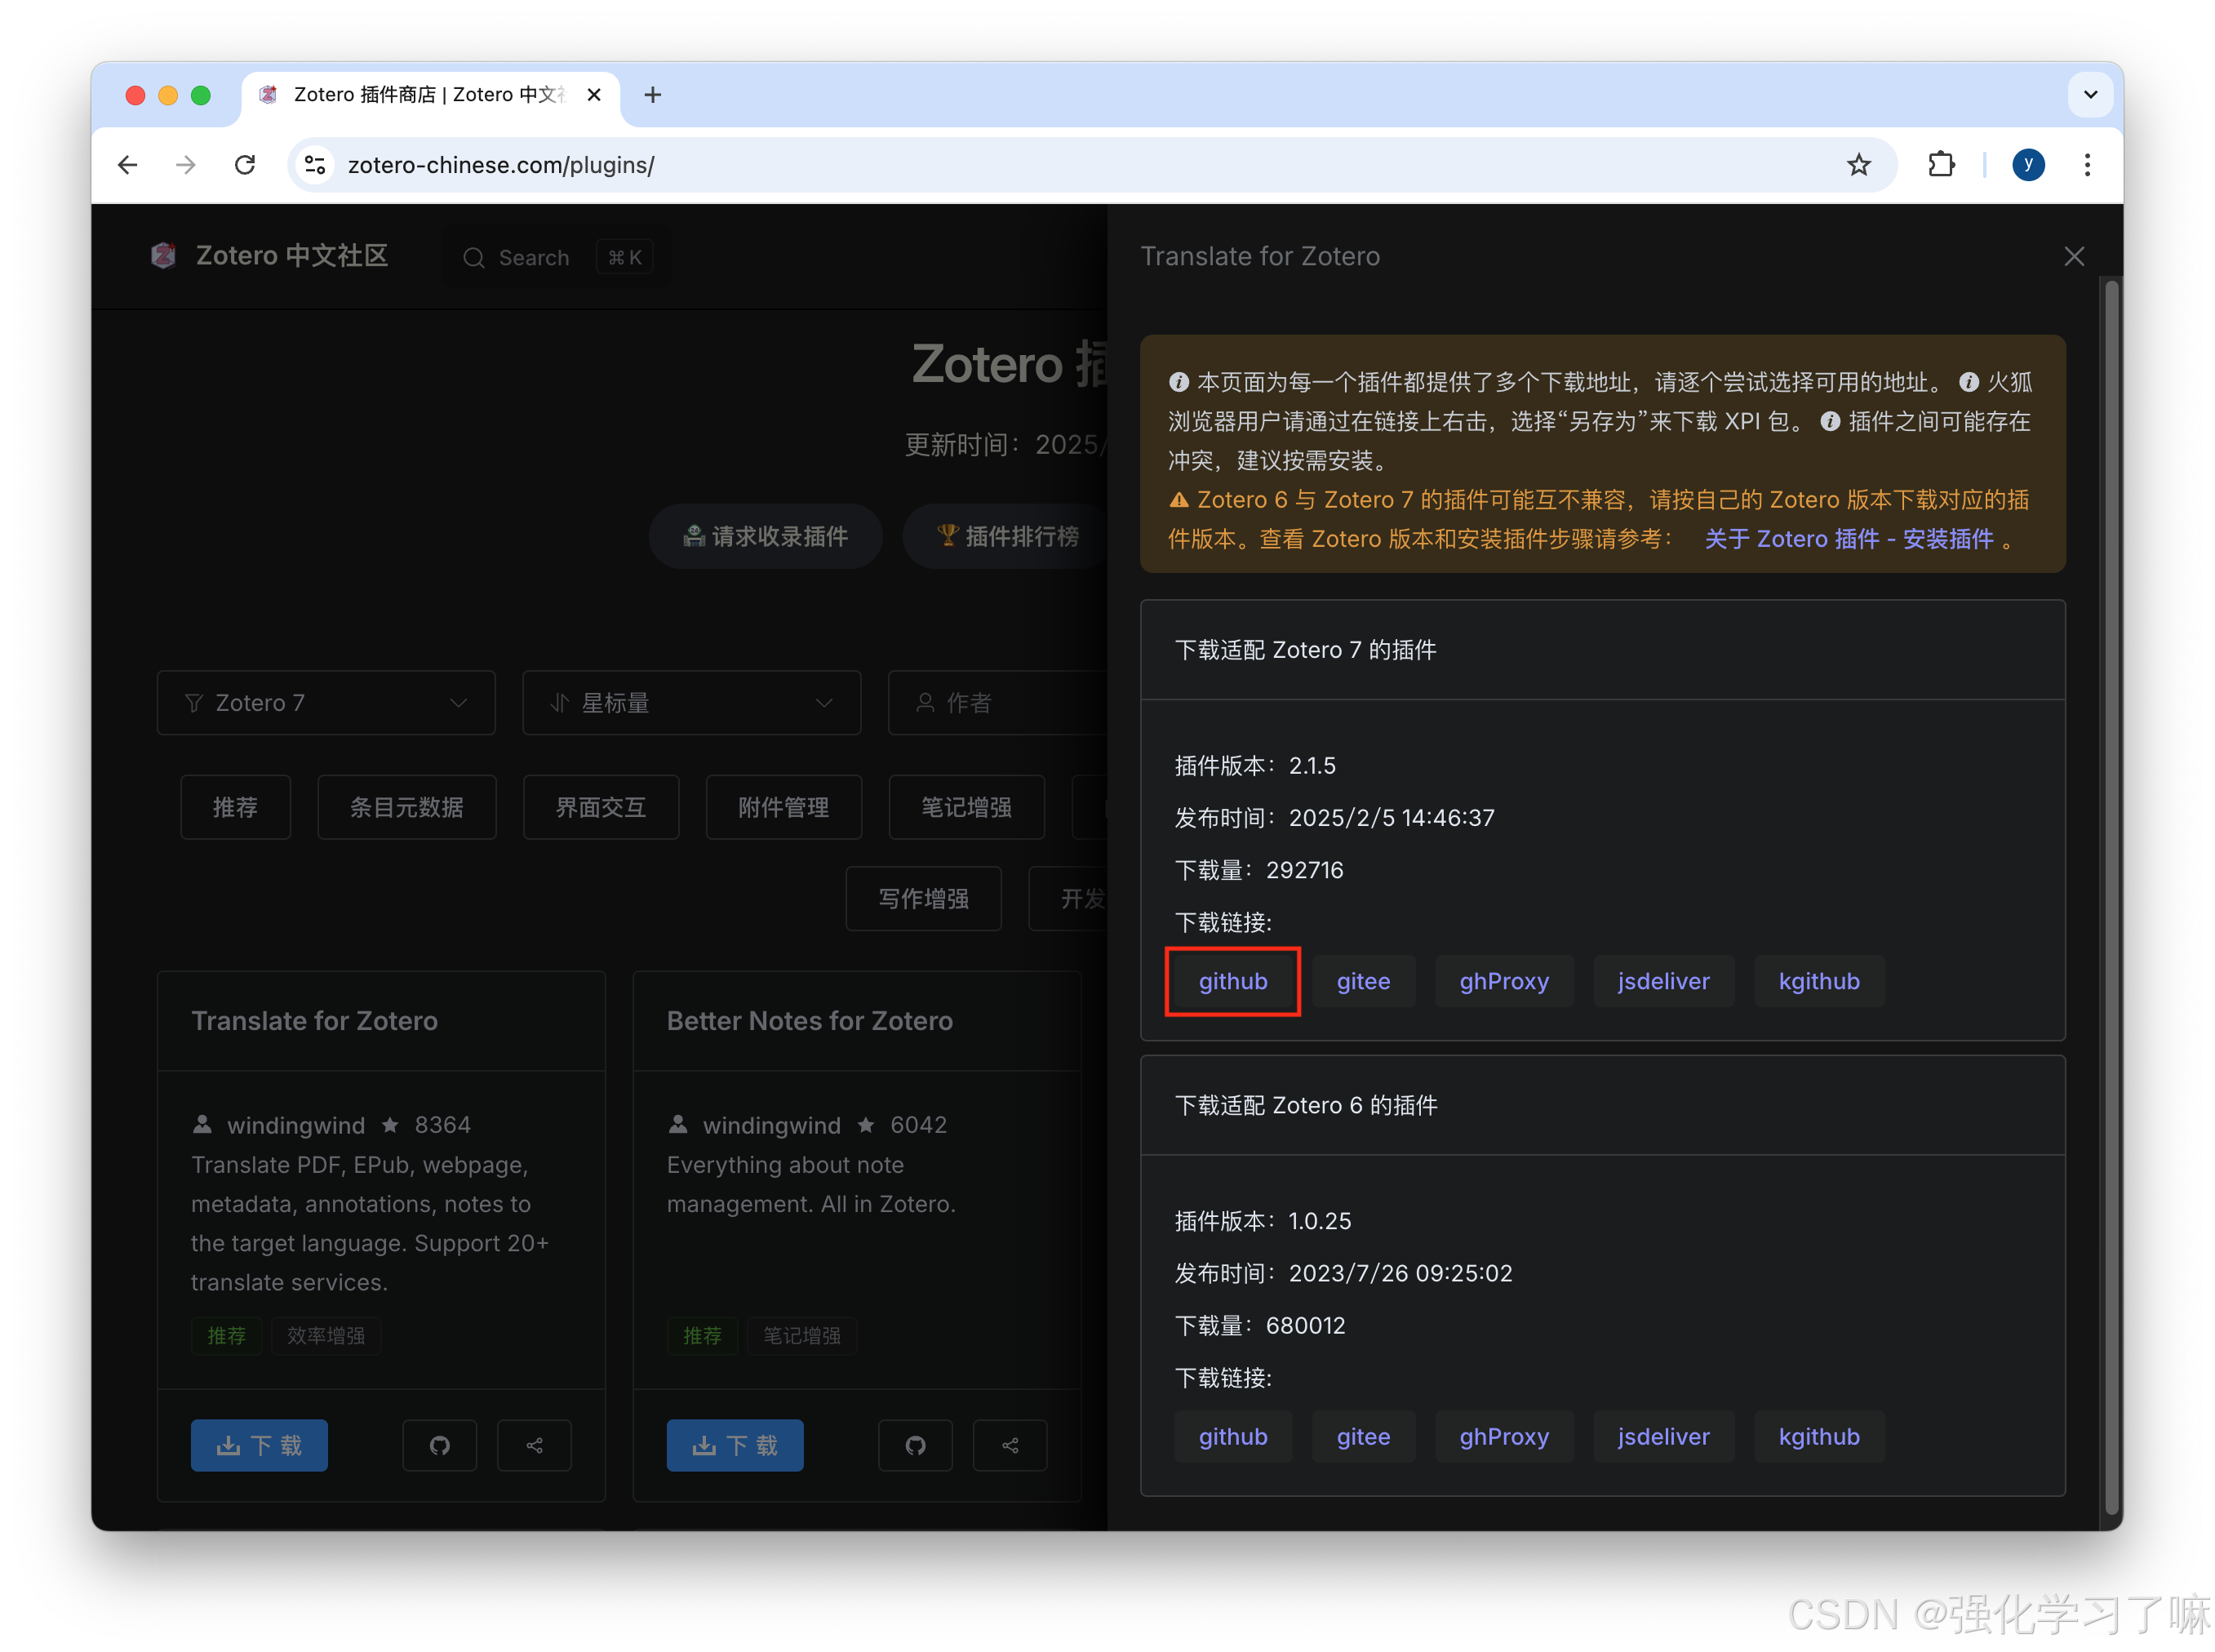Toggle the 推荐 category filter
The image size is (2215, 1652).
pos(235,807)
